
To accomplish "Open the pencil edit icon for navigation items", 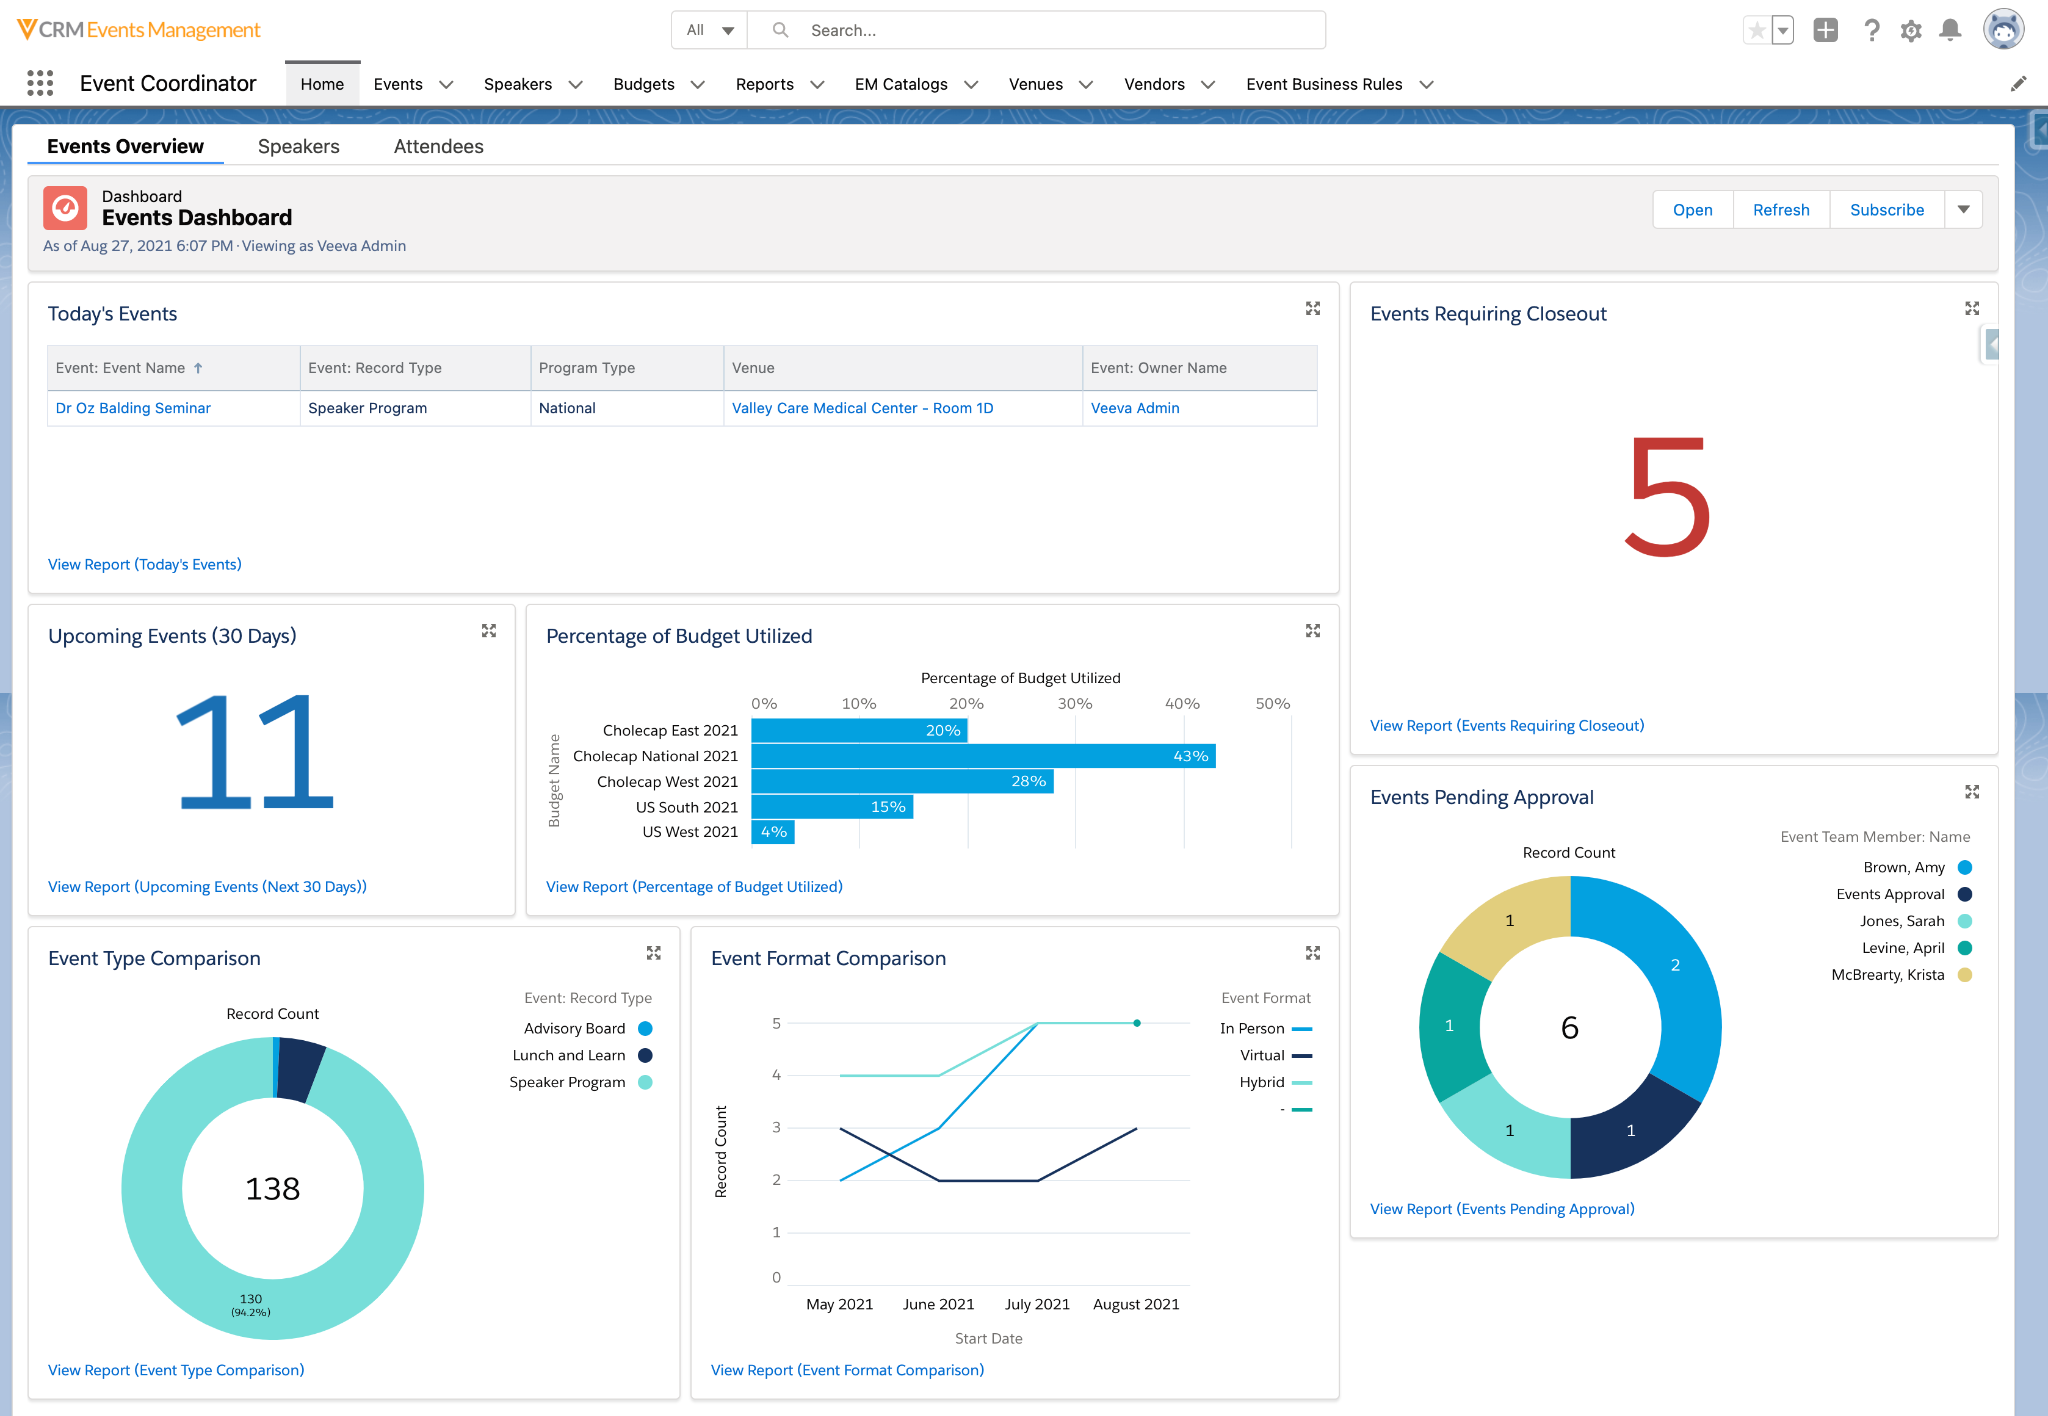I will tap(2018, 84).
